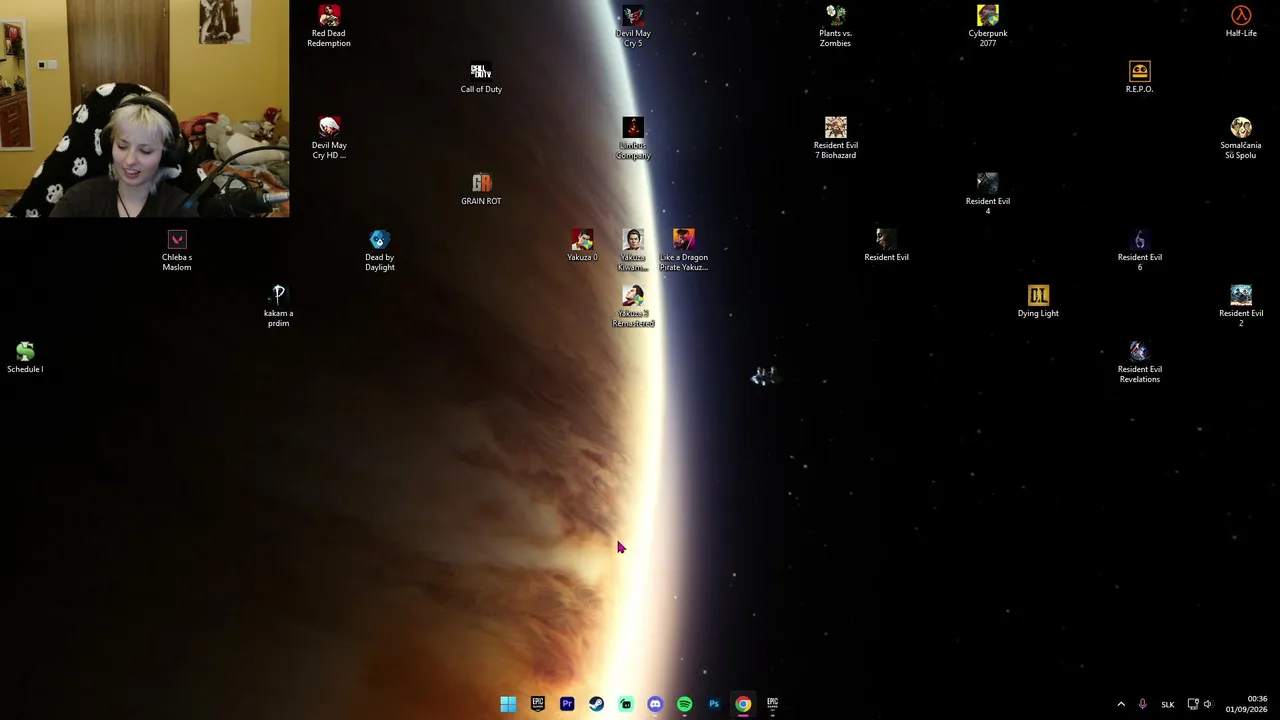Viewport: 1280px width, 720px height.
Task: Select the Yakuza 3 Remastered shortcut
Action: coord(633,306)
